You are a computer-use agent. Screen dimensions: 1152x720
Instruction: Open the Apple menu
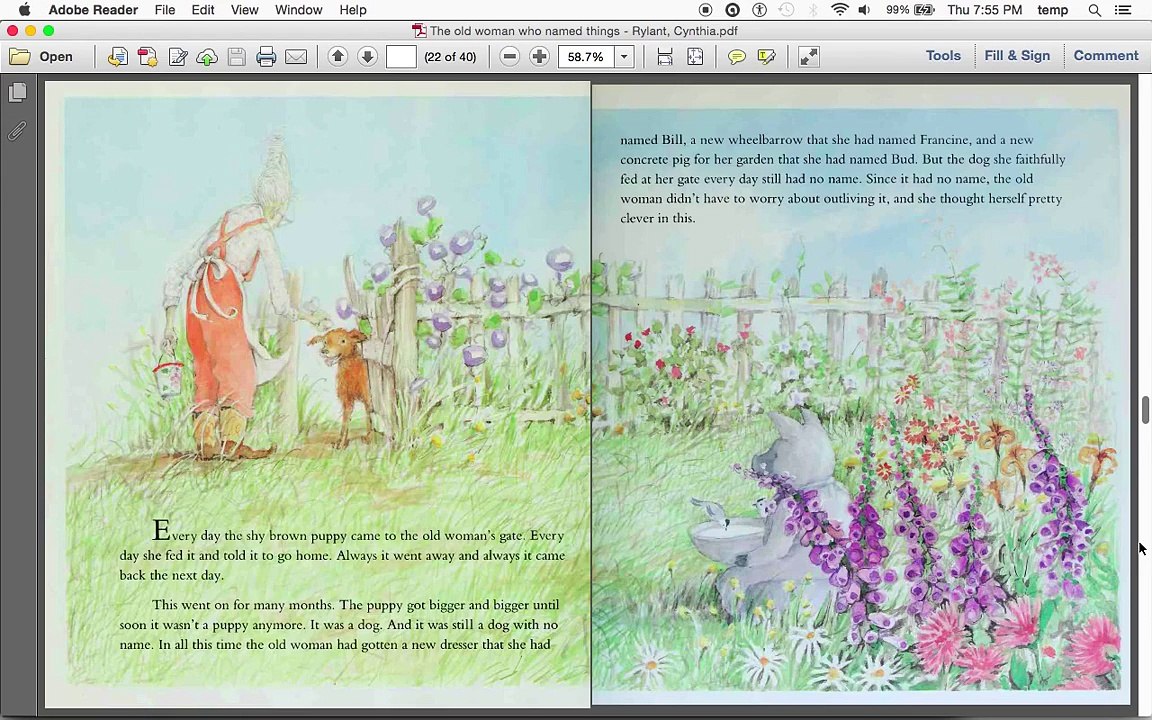24,10
